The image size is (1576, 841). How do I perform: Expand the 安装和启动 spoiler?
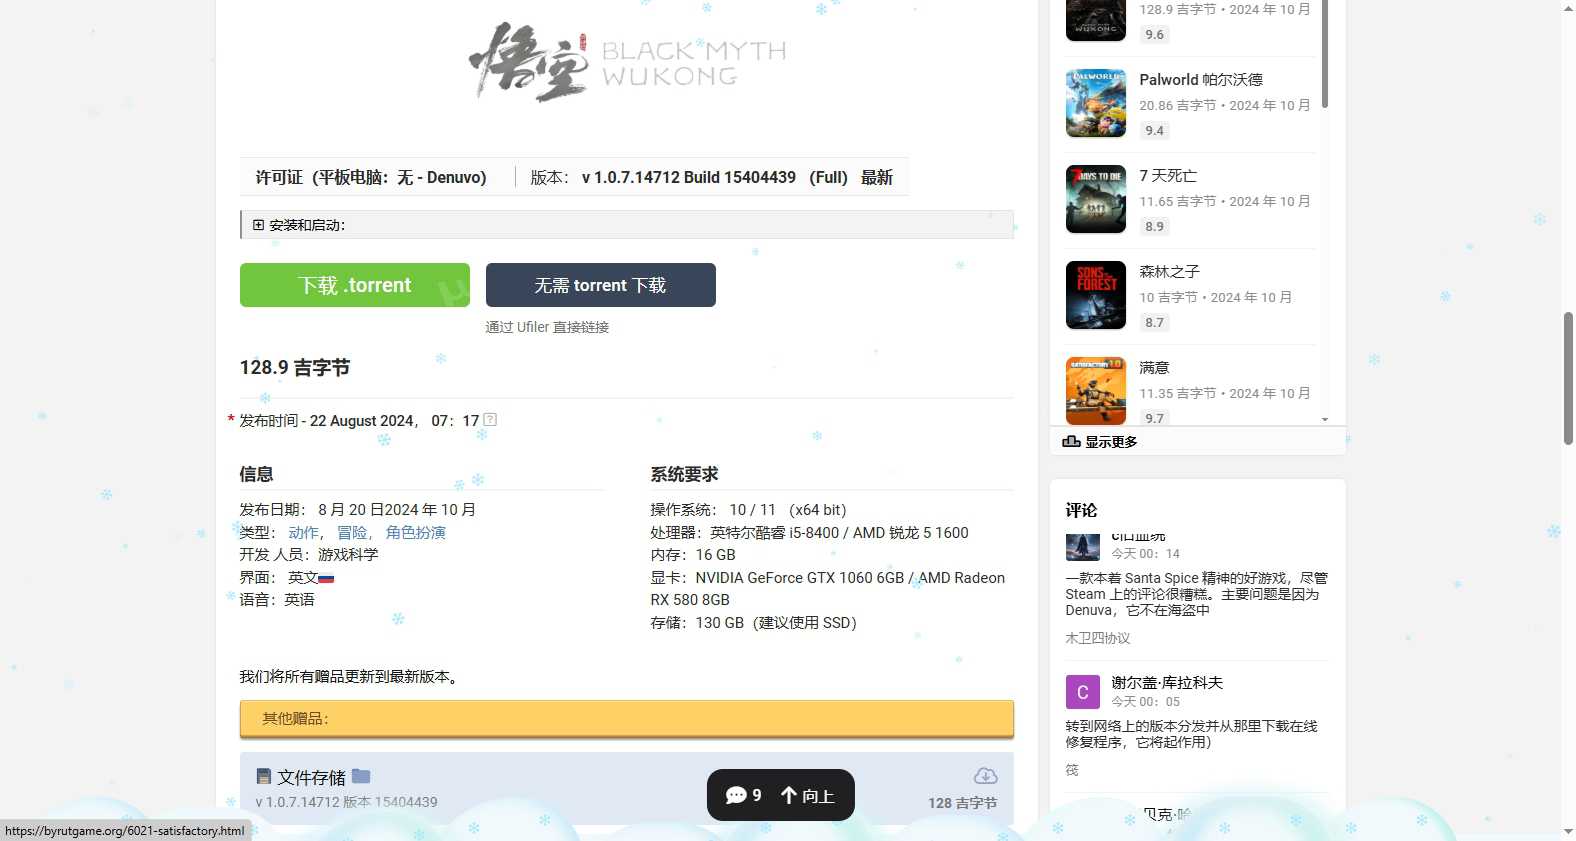click(627, 225)
